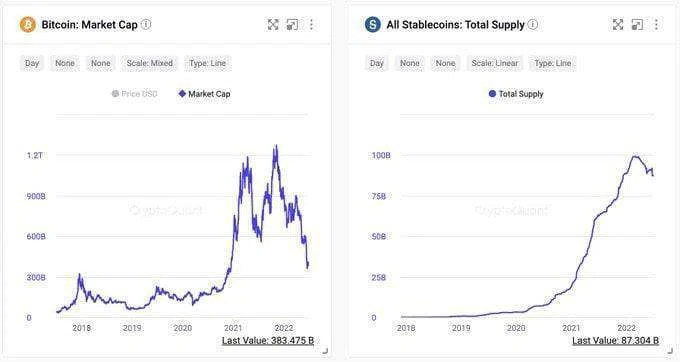This screenshot has width=680, height=362.
Task: Open more options menu on Bitcoin chart
Action: (311, 25)
